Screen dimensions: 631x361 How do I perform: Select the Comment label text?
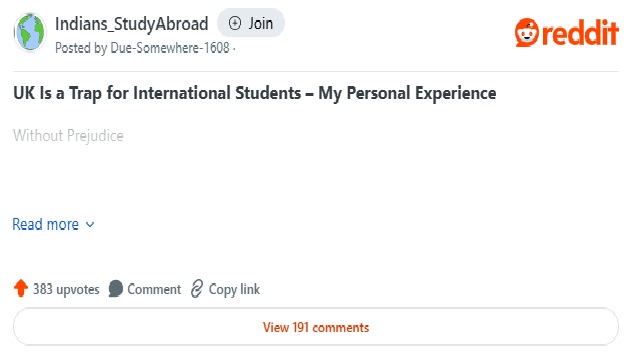154,289
